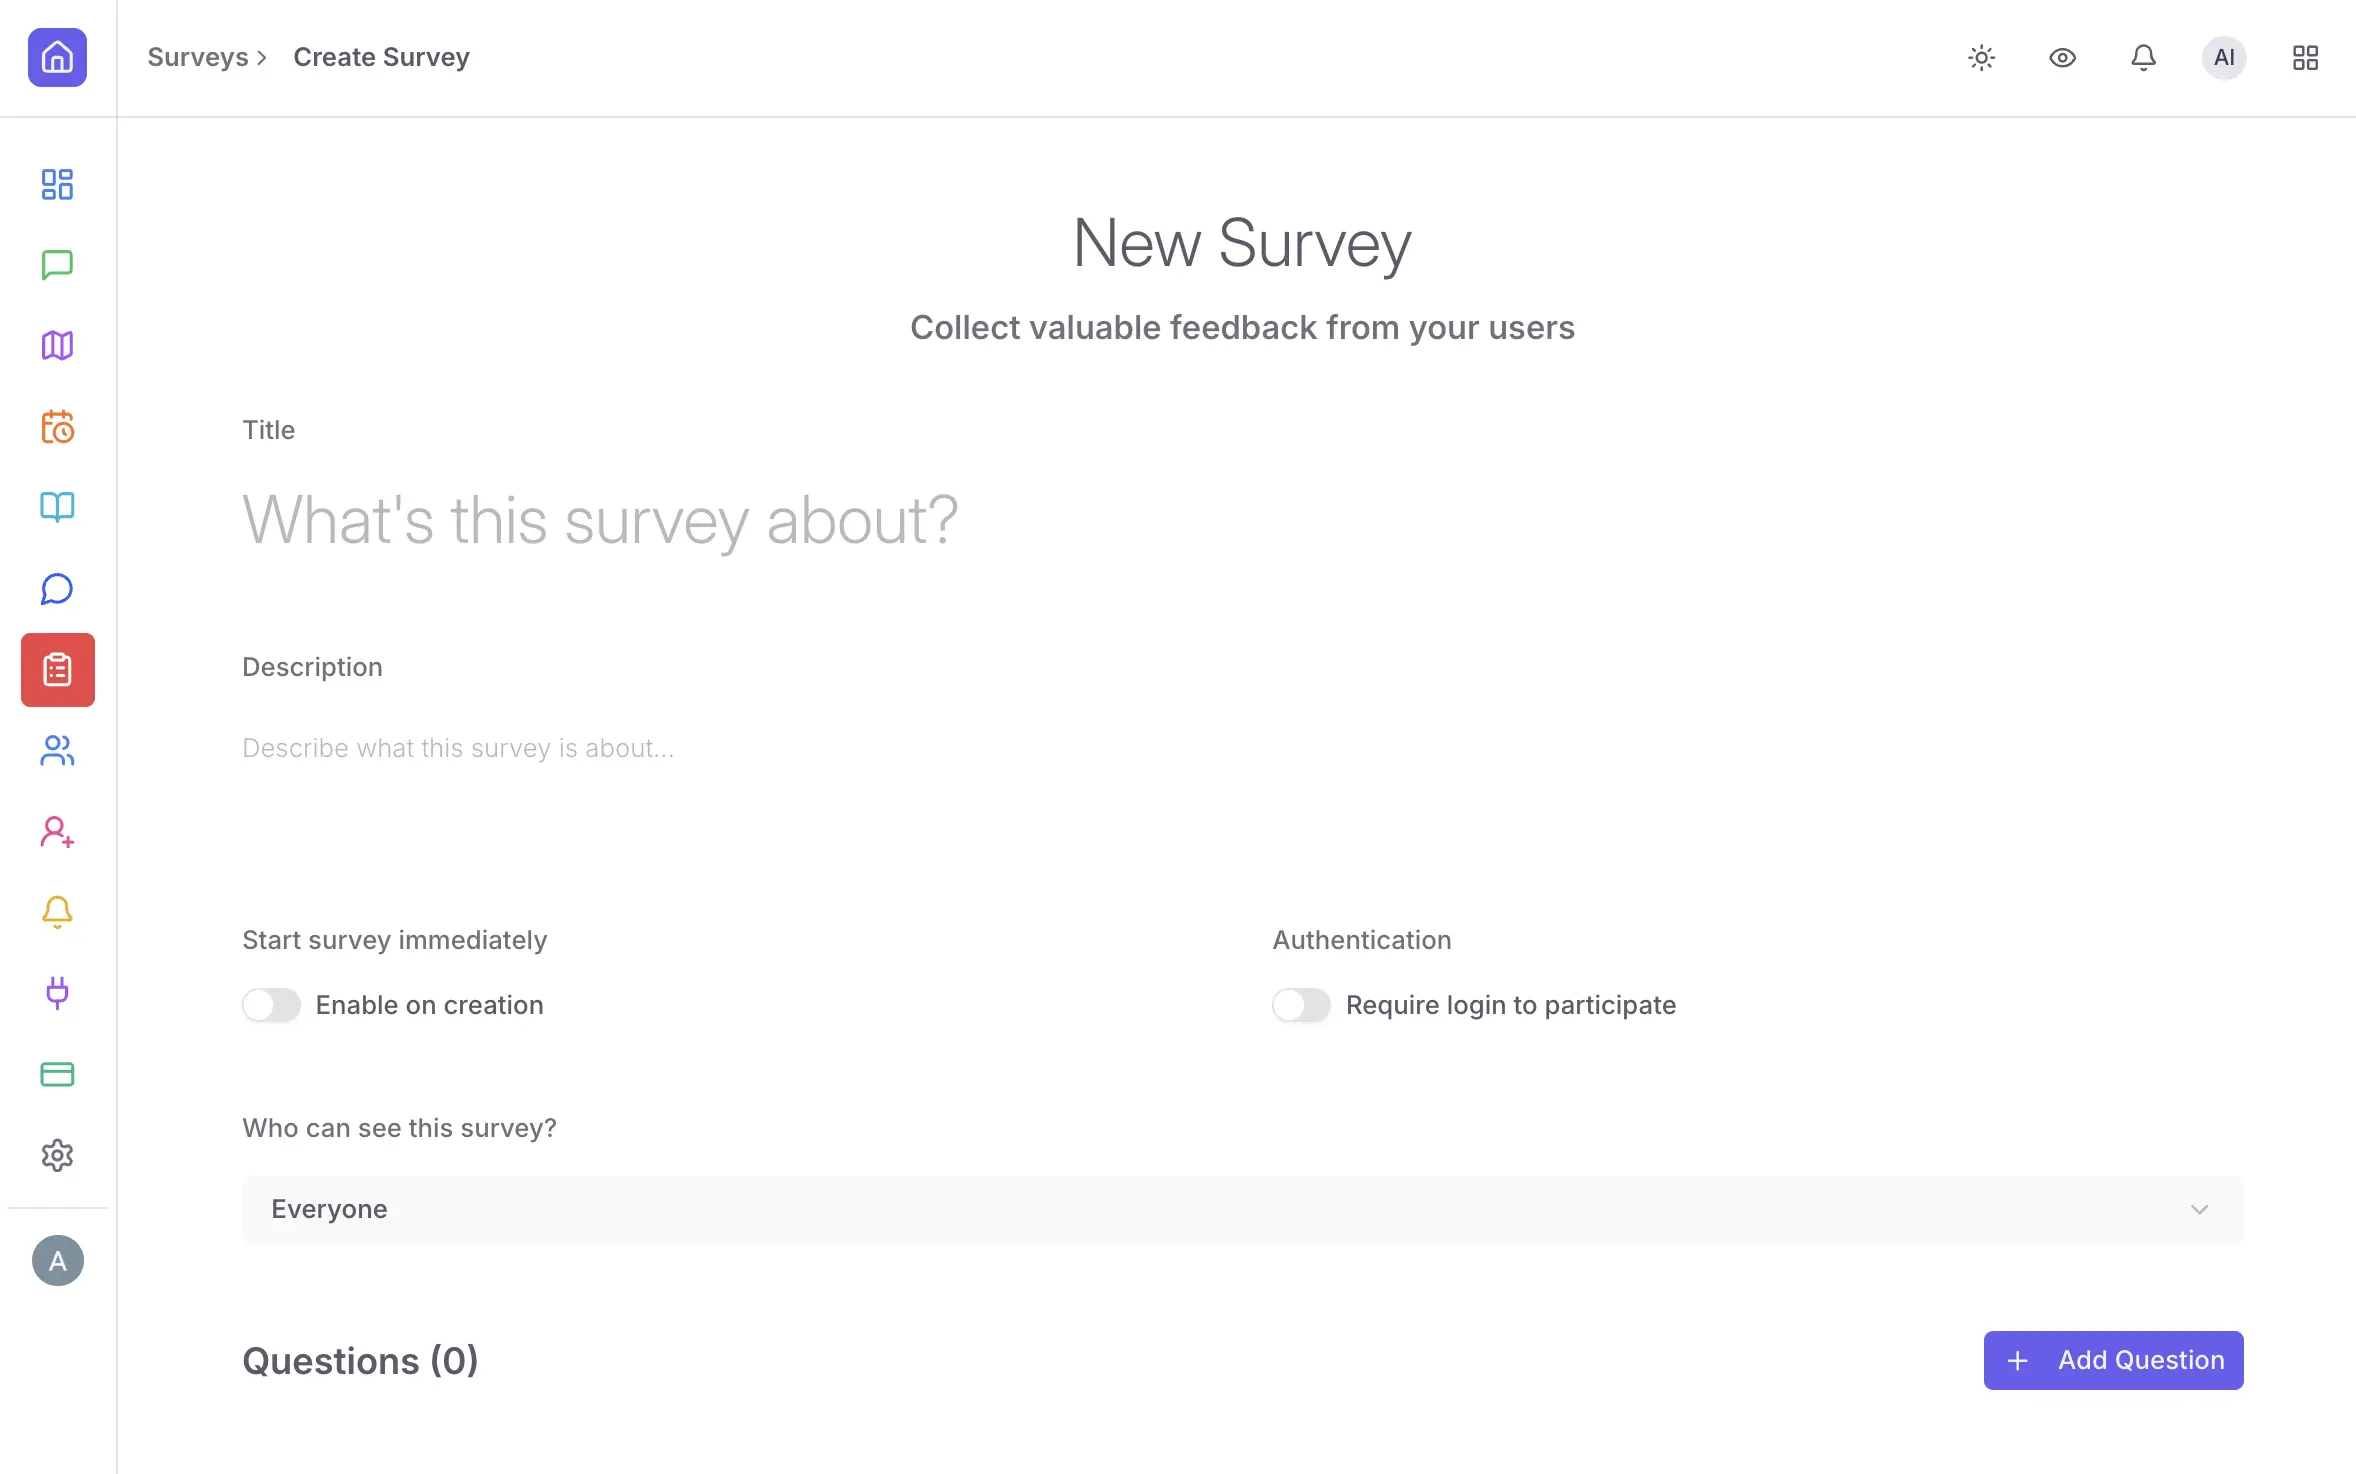Image resolution: width=2356 pixels, height=1474 pixels.
Task: Open the Billing card icon in sidebar
Action: [x=57, y=1074]
